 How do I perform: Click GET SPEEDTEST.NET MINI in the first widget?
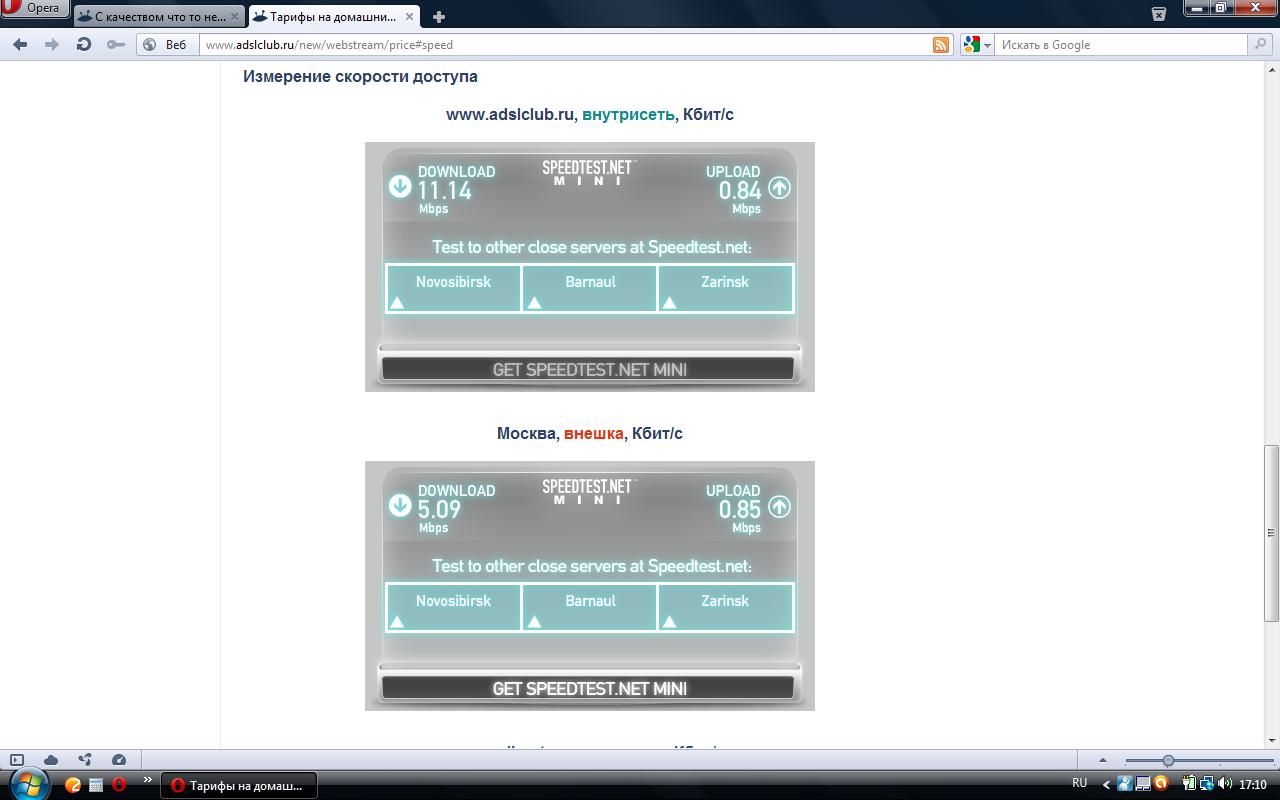tap(589, 369)
